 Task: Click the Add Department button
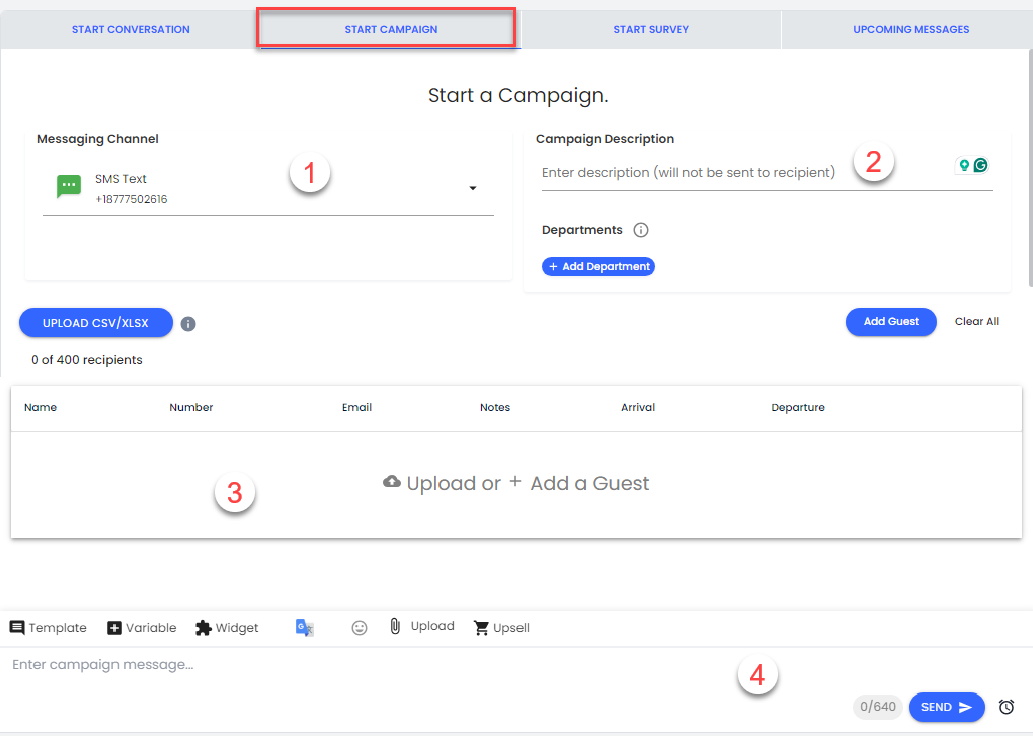598,267
